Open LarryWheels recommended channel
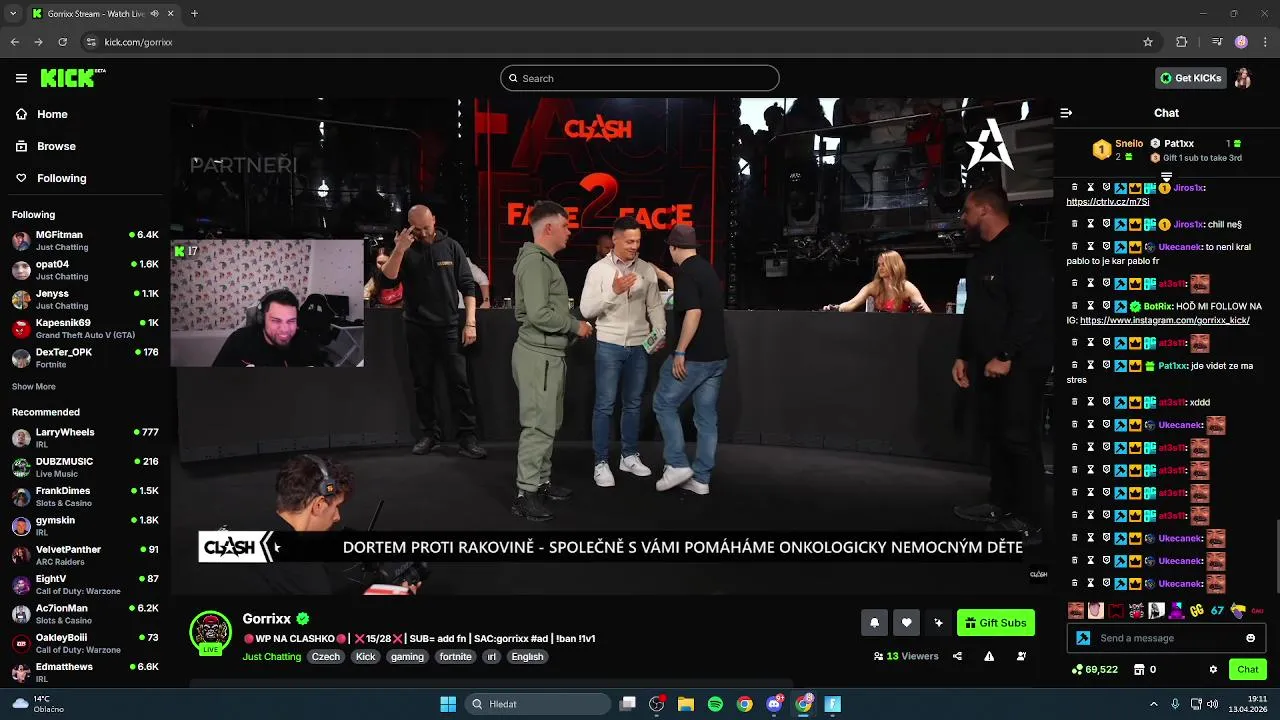This screenshot has width=1280, height=720. 85,438
